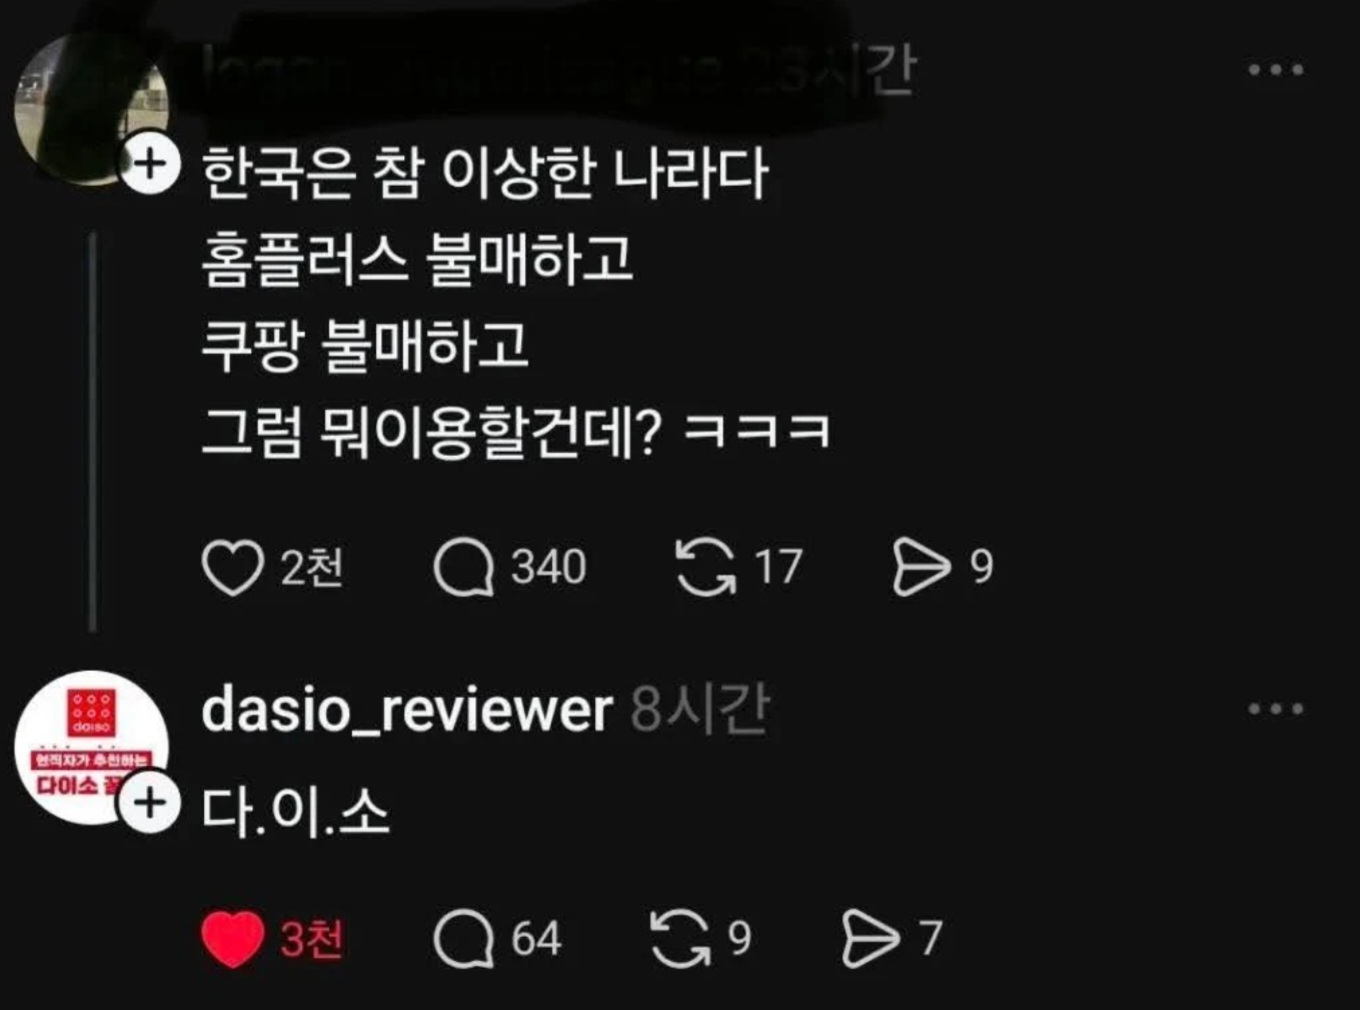Follow dasio_reviewer via plus badge on avatar

(149, 802)
